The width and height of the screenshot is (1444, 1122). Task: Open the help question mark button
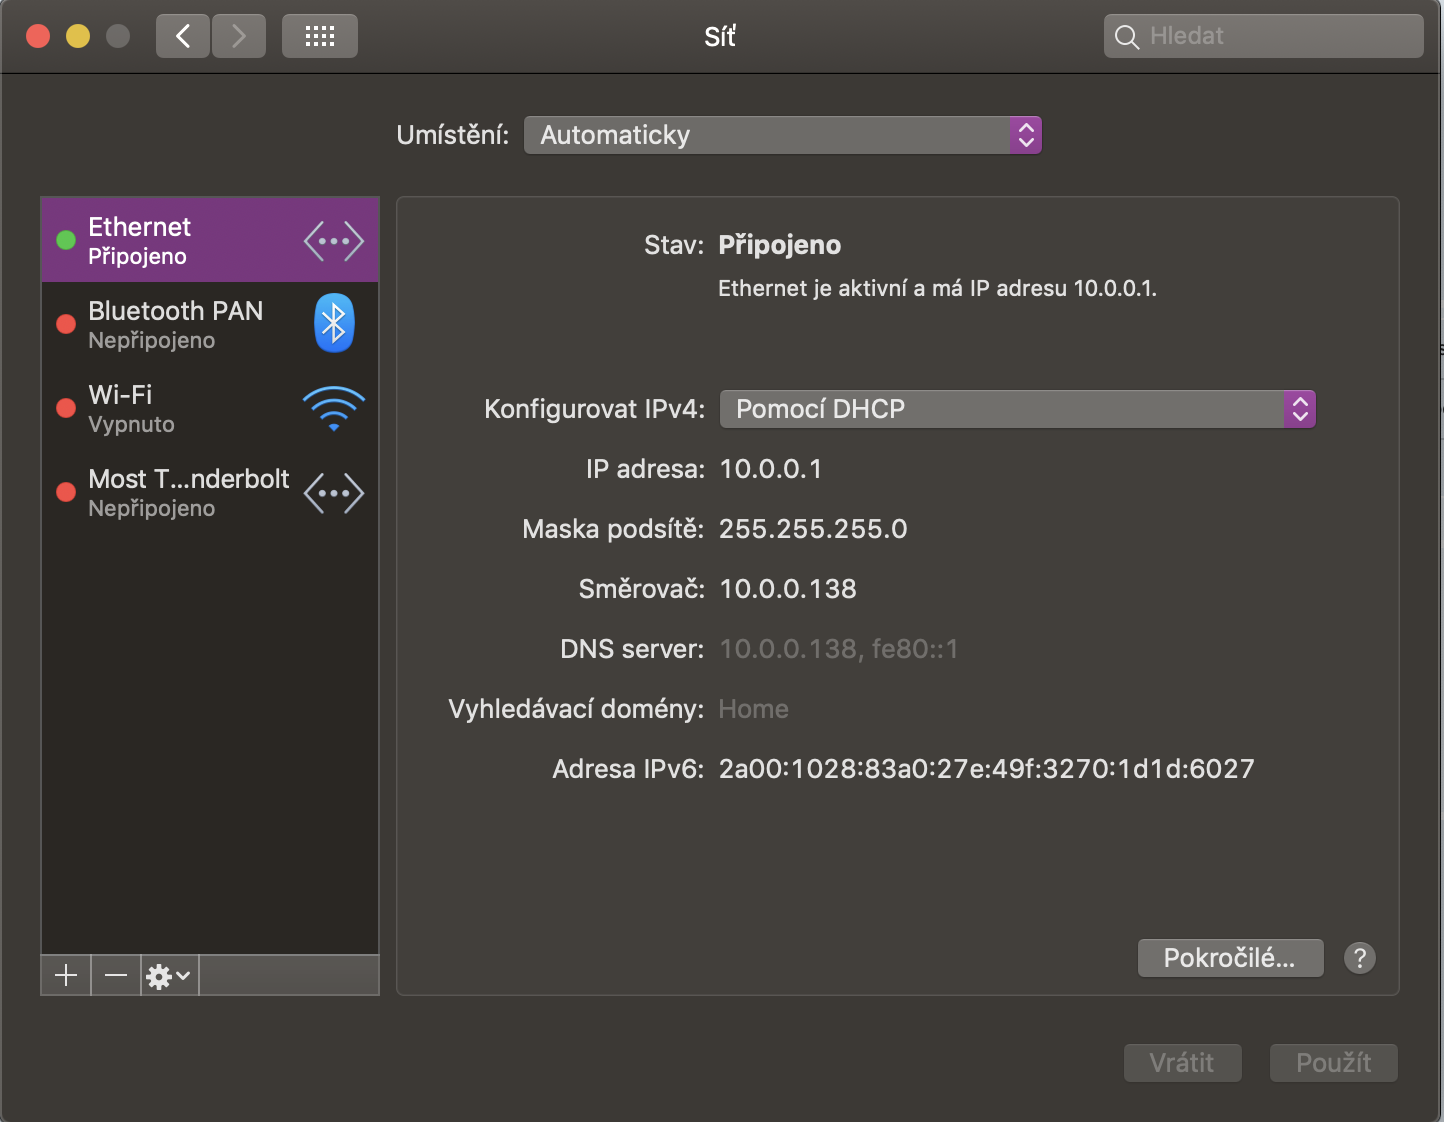click(x=1359, y=958)
